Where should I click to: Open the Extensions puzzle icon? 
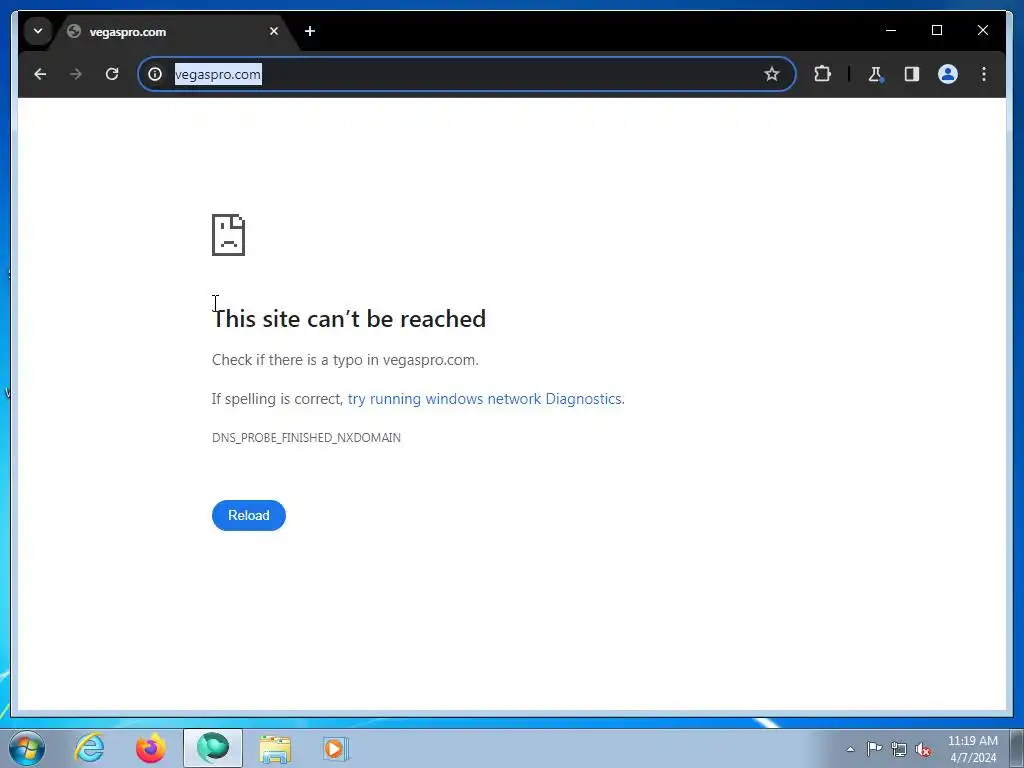823,74
